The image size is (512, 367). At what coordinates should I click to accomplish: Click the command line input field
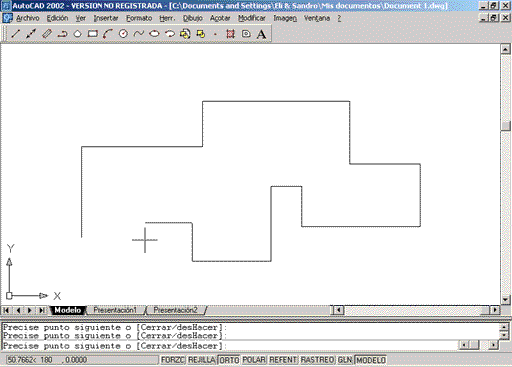(230, 346)
